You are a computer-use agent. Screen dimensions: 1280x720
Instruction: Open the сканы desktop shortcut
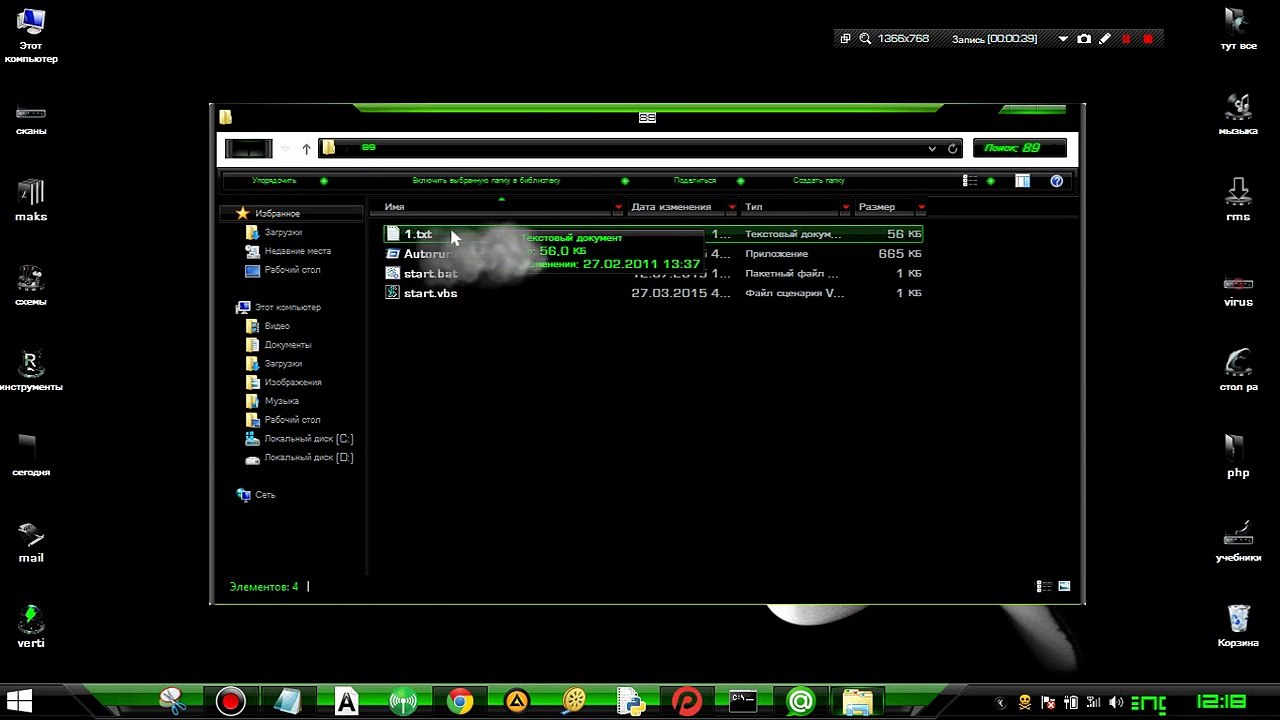coord(31,119)
